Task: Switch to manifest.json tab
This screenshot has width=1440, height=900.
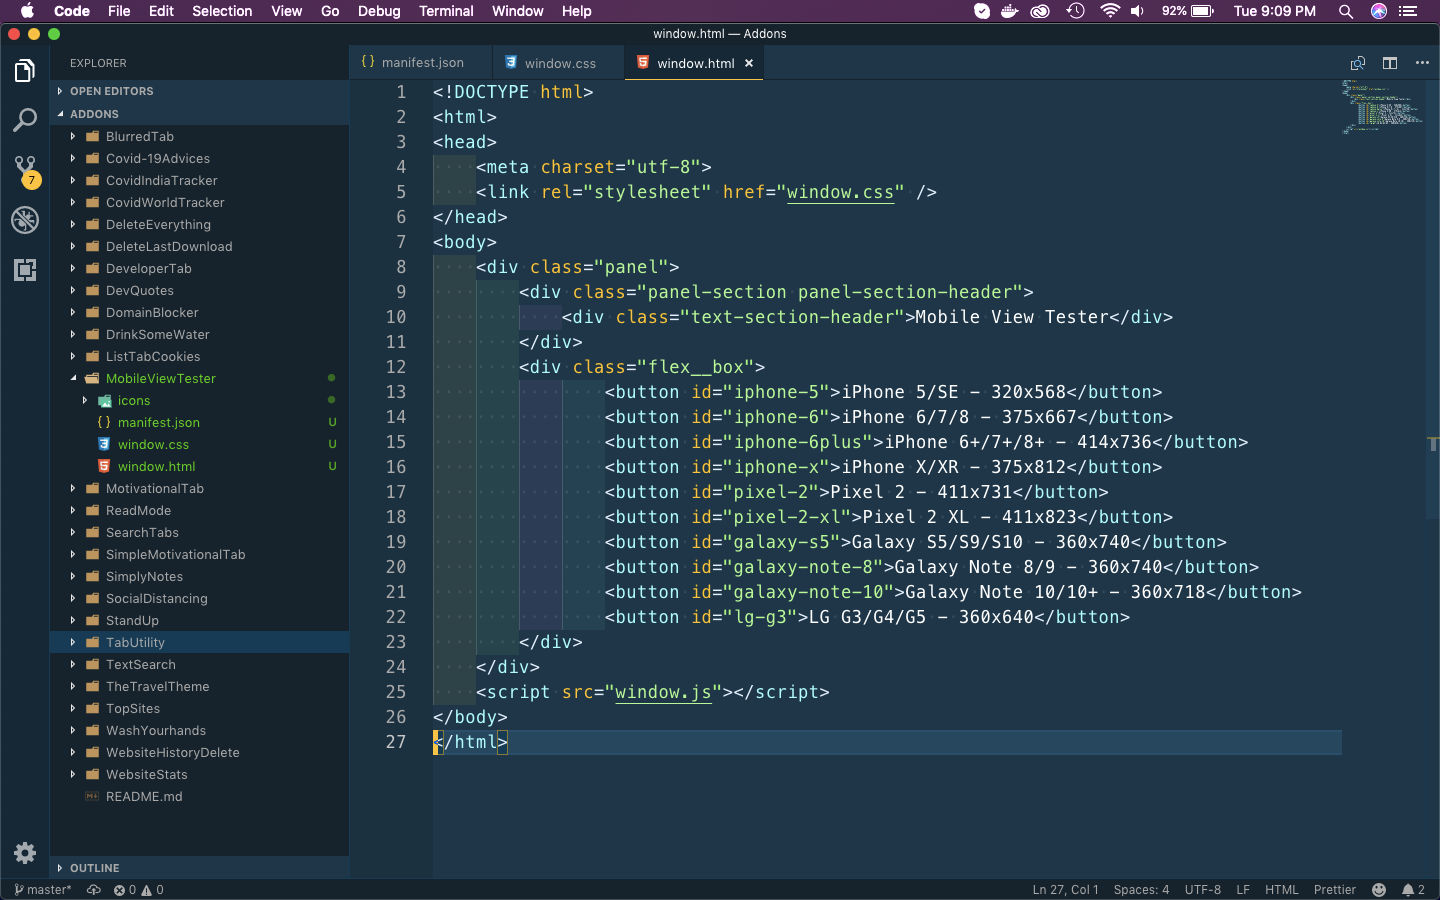Action: coord(421,63)
